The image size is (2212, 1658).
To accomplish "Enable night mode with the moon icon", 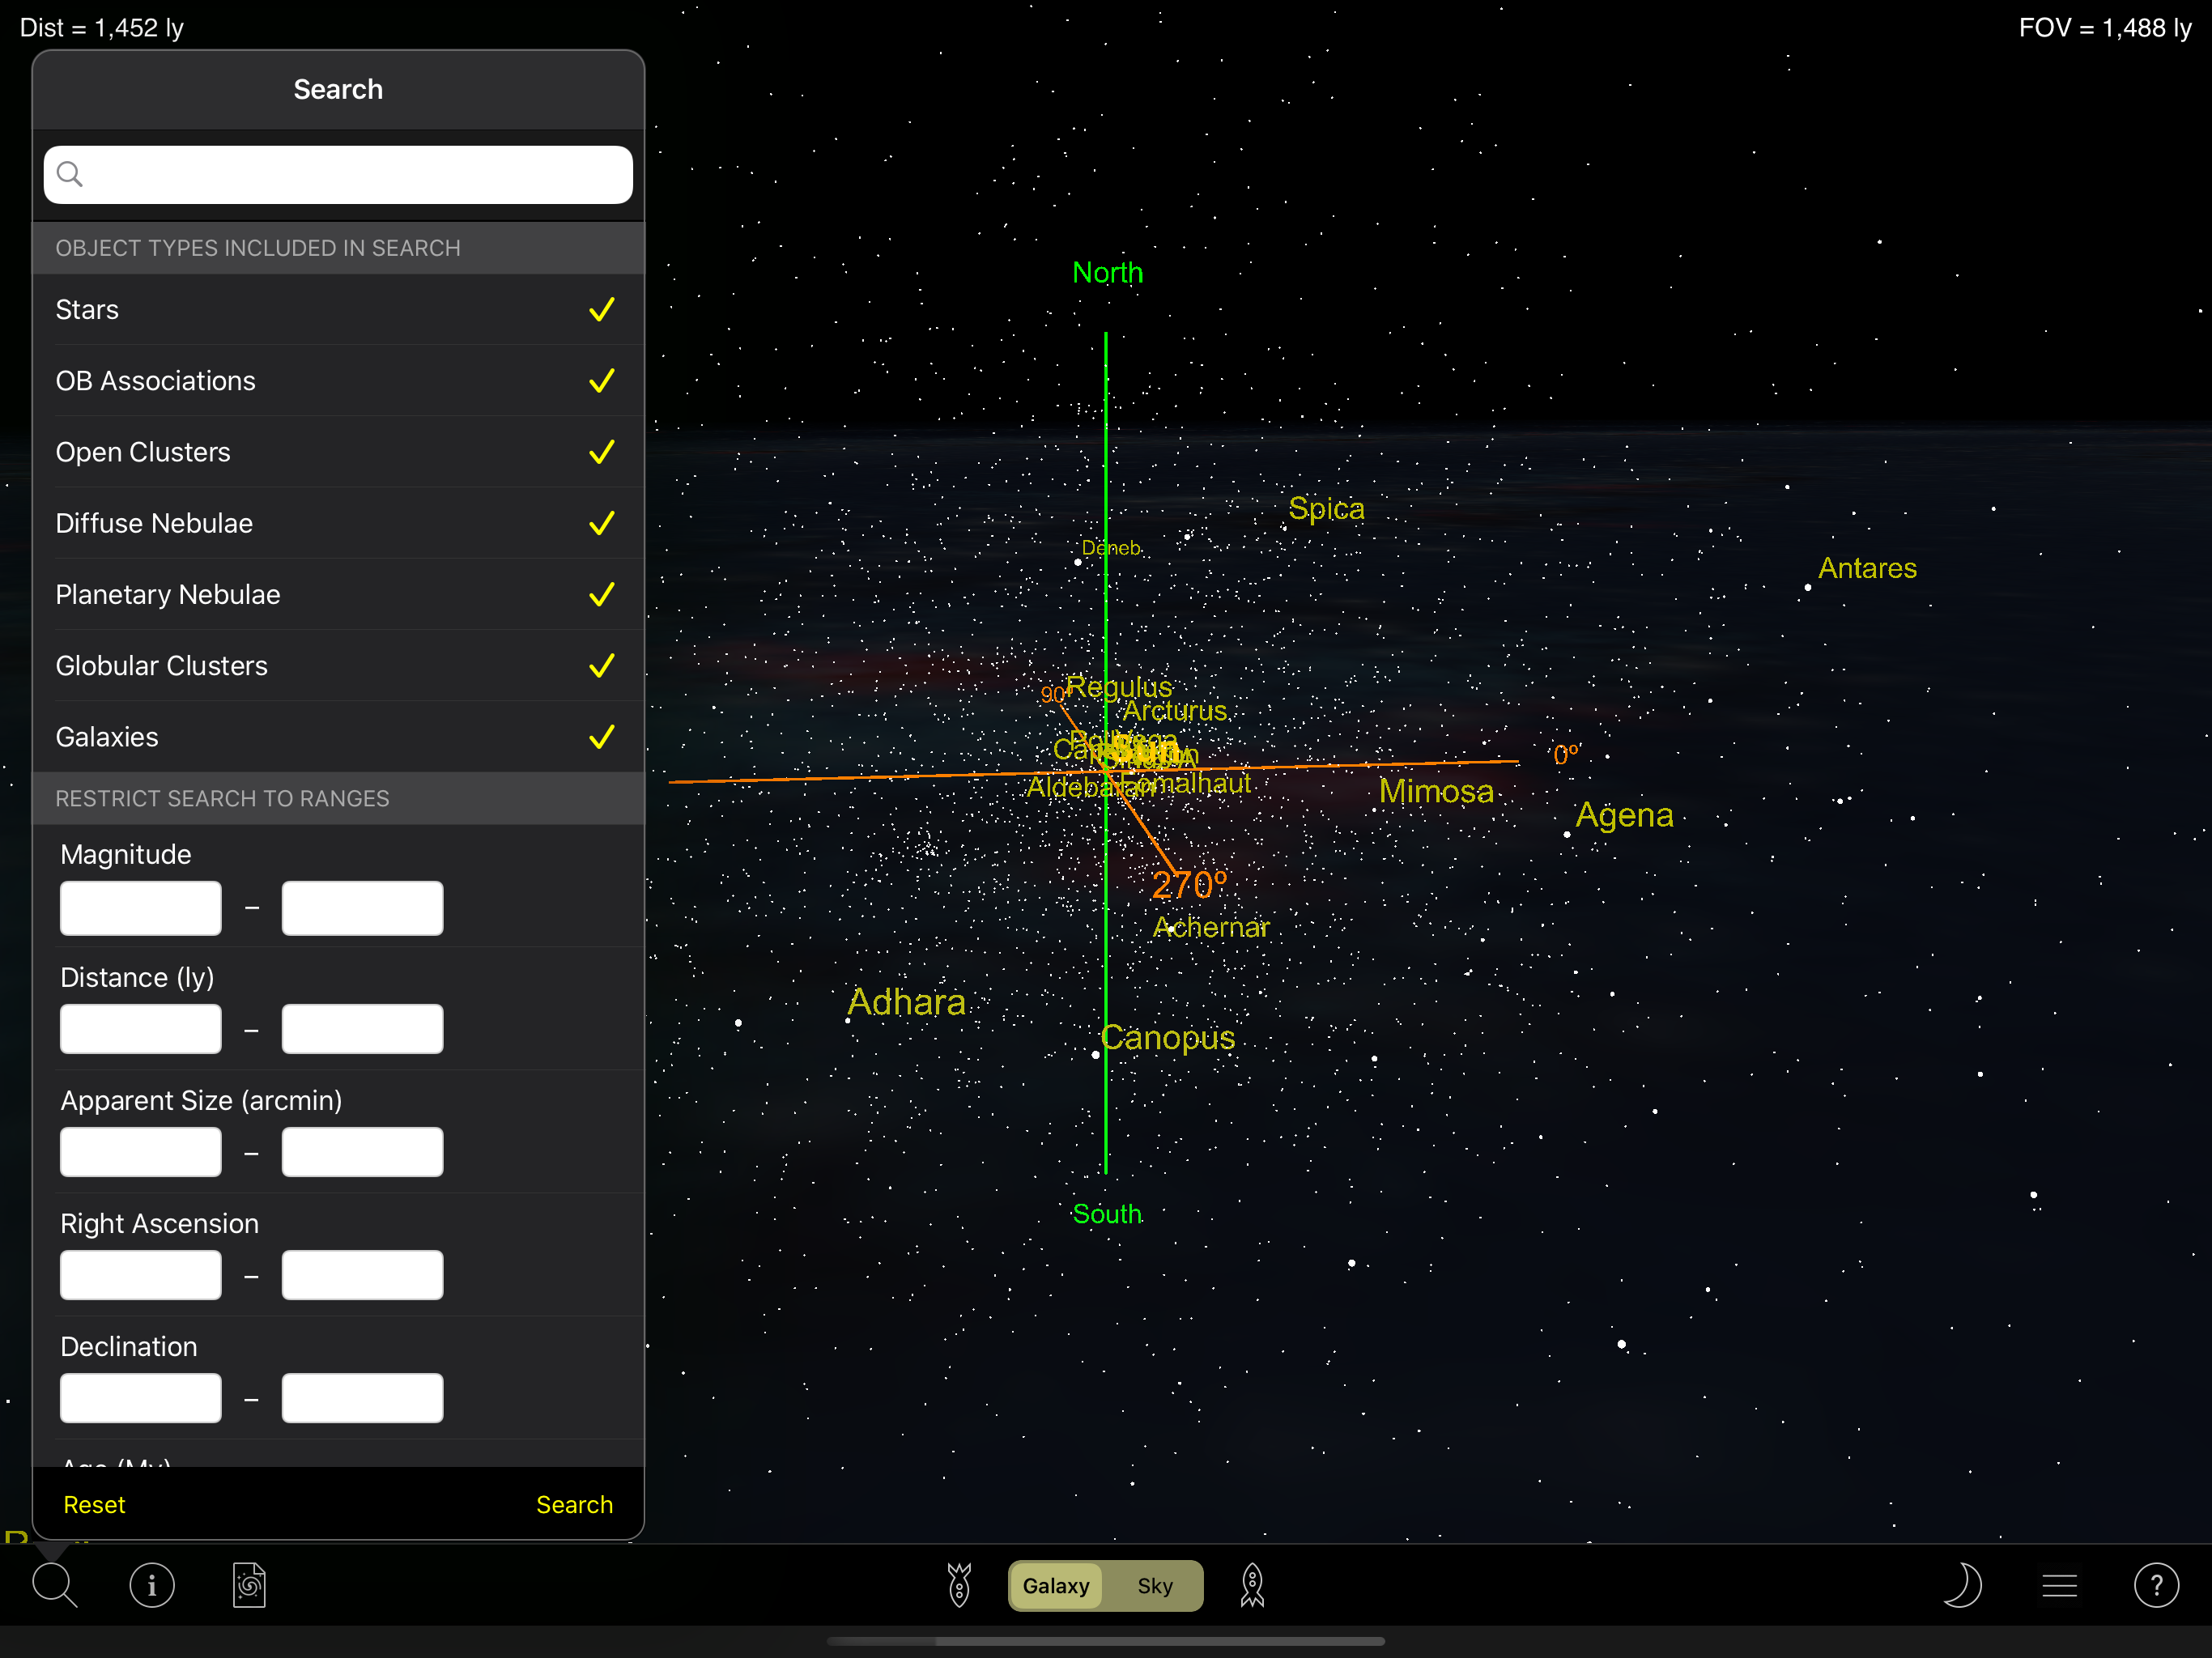I will click(x=1961, y=1585).
